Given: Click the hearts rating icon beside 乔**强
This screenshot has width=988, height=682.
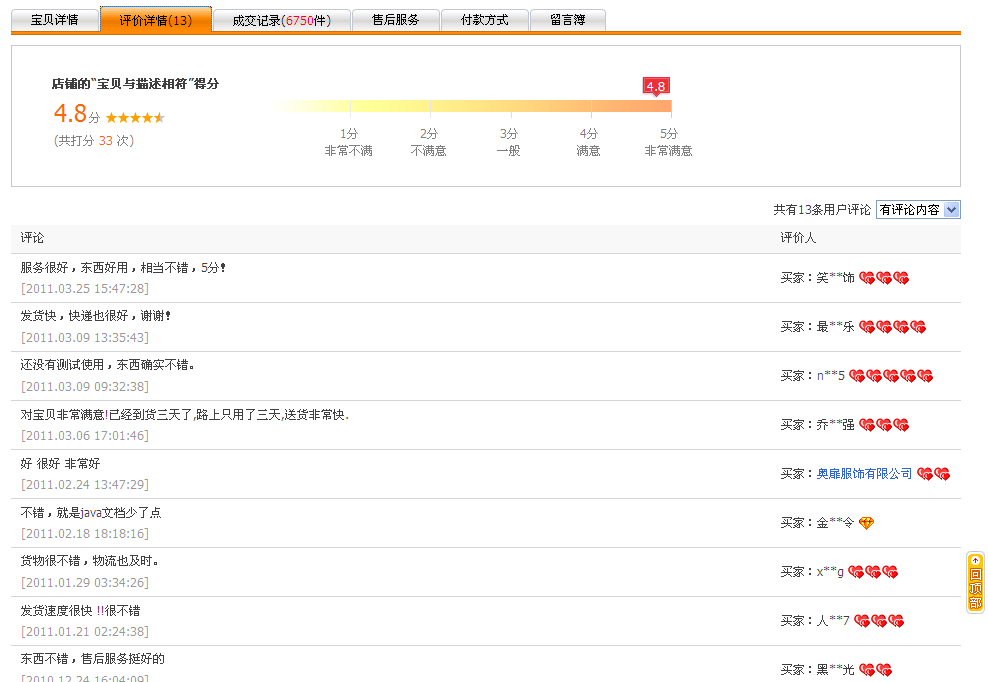Looking at the screenshot, I should 884,425.
